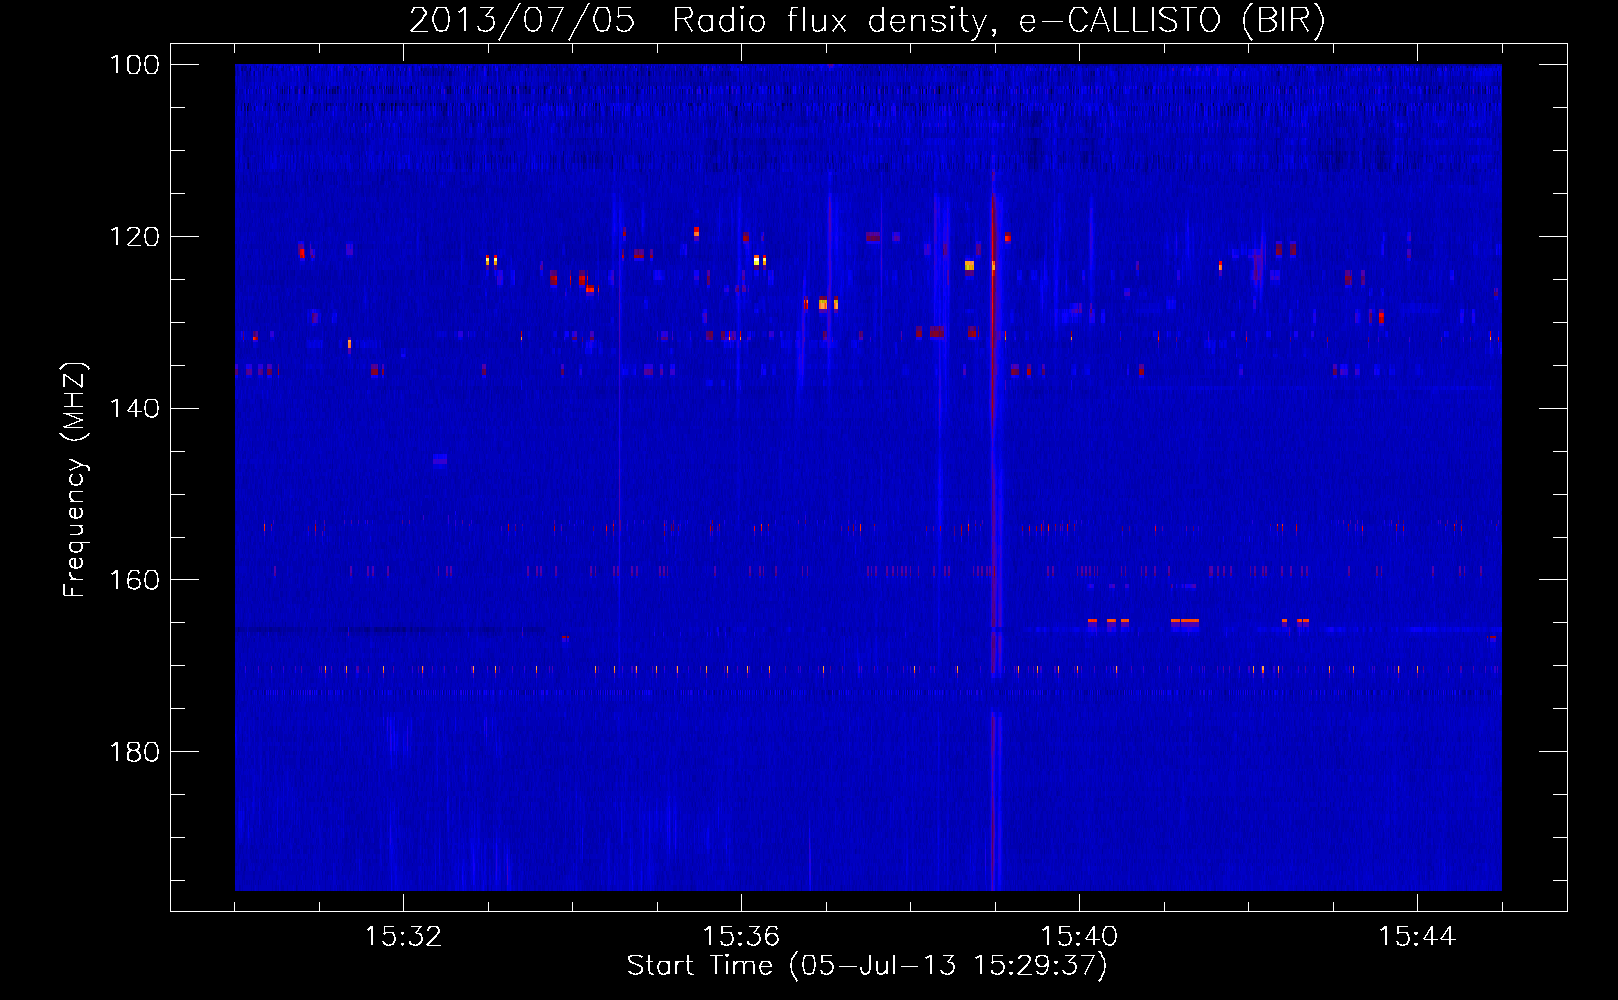Screen dimensions: 1618x1000
Task: Click the "Frequency (MHZ)" y-axis label
Action: (74, 480)
